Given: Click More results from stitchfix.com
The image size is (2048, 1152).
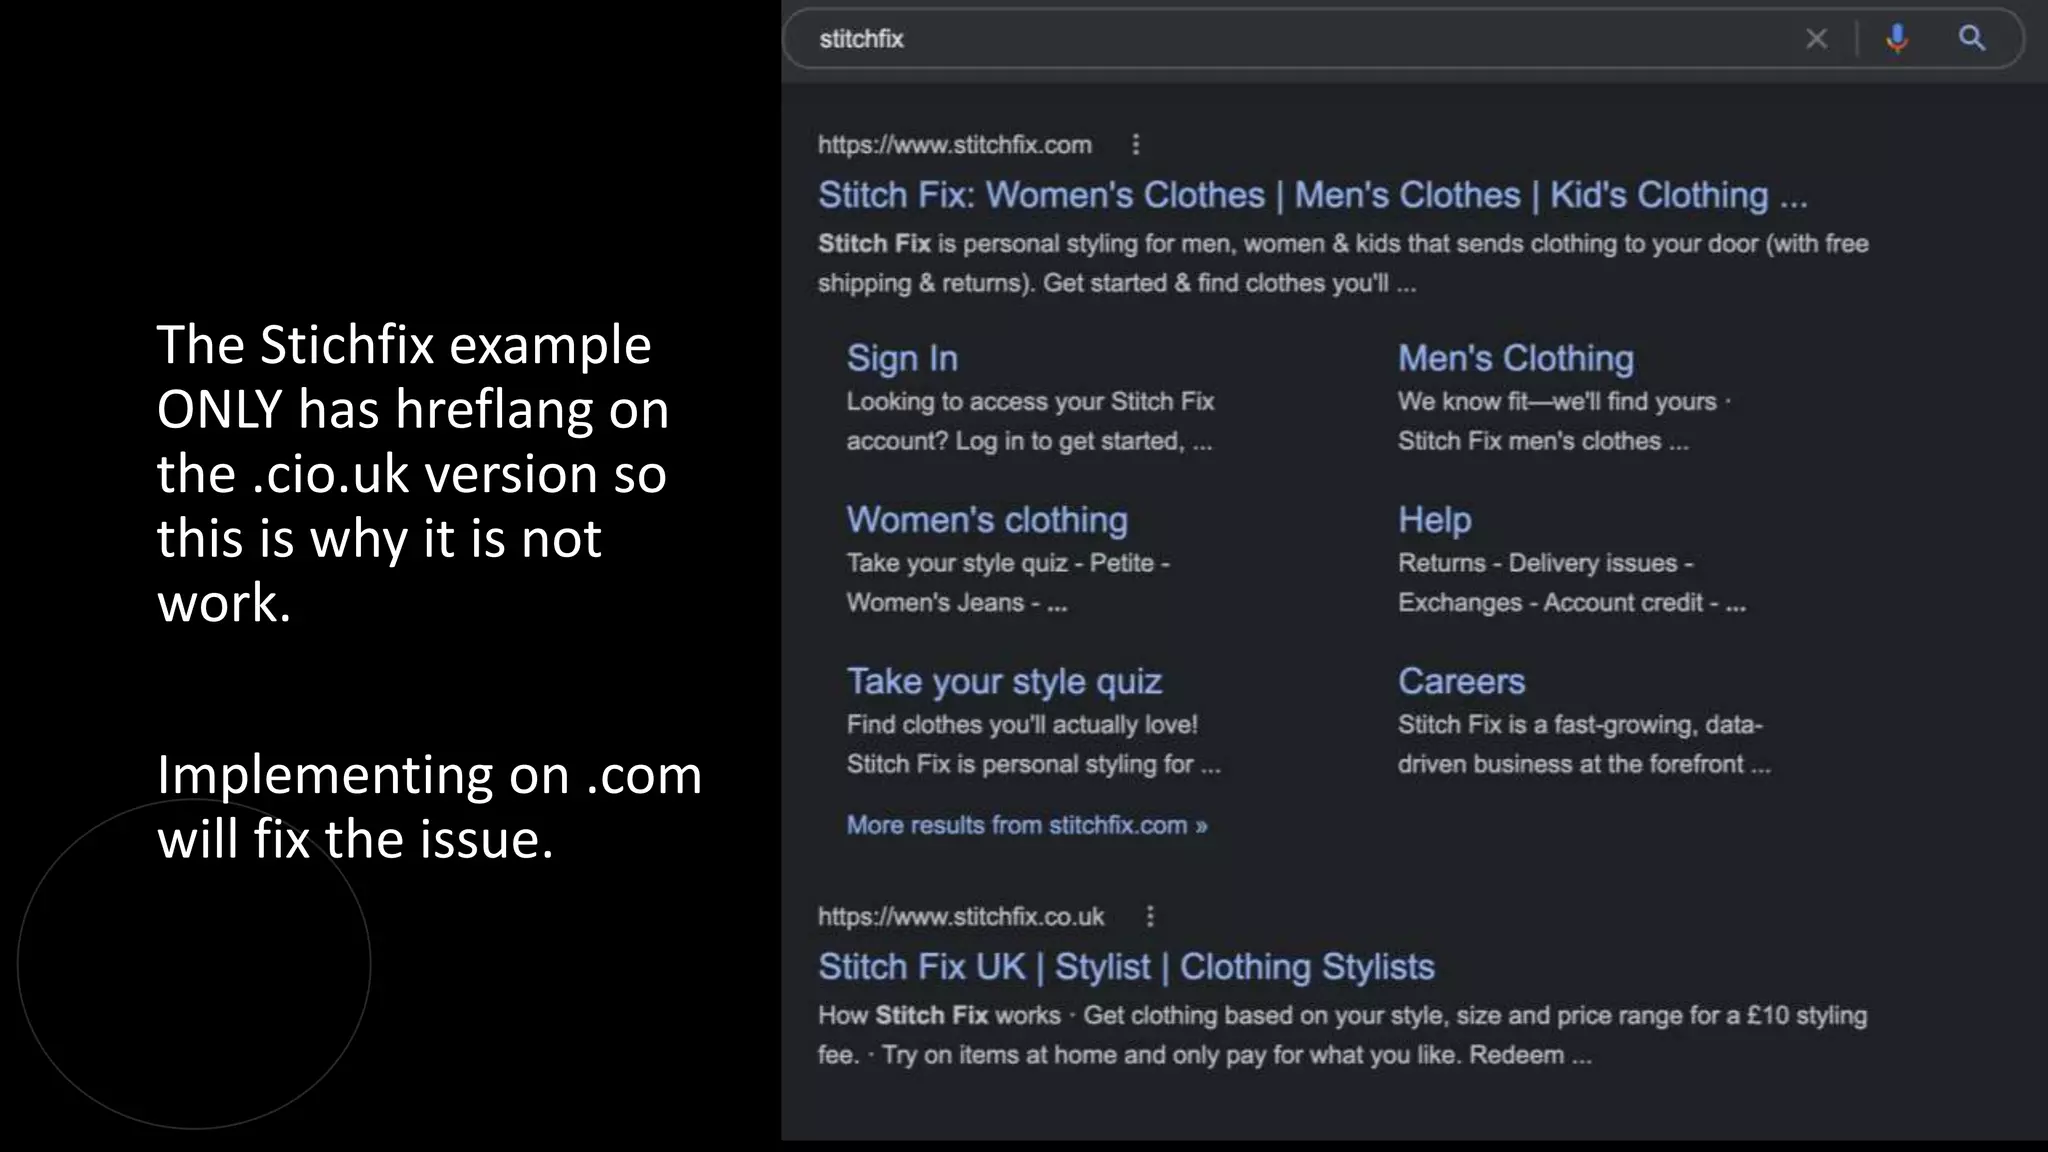Looking at the screenshot, I should [1027, 826].
